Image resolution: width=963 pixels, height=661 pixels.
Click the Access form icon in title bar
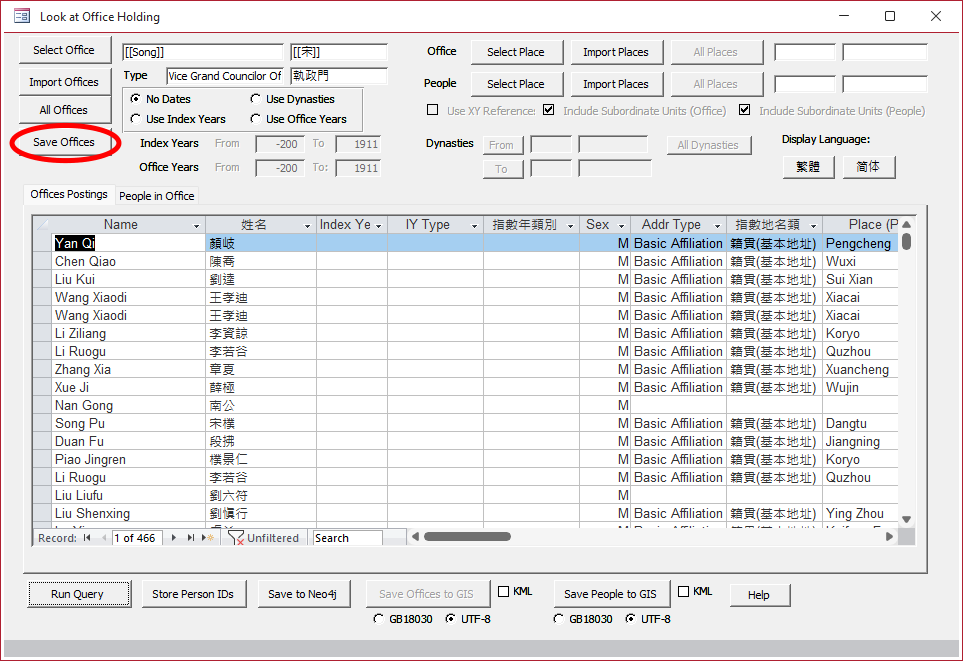(x=21, y=17)
